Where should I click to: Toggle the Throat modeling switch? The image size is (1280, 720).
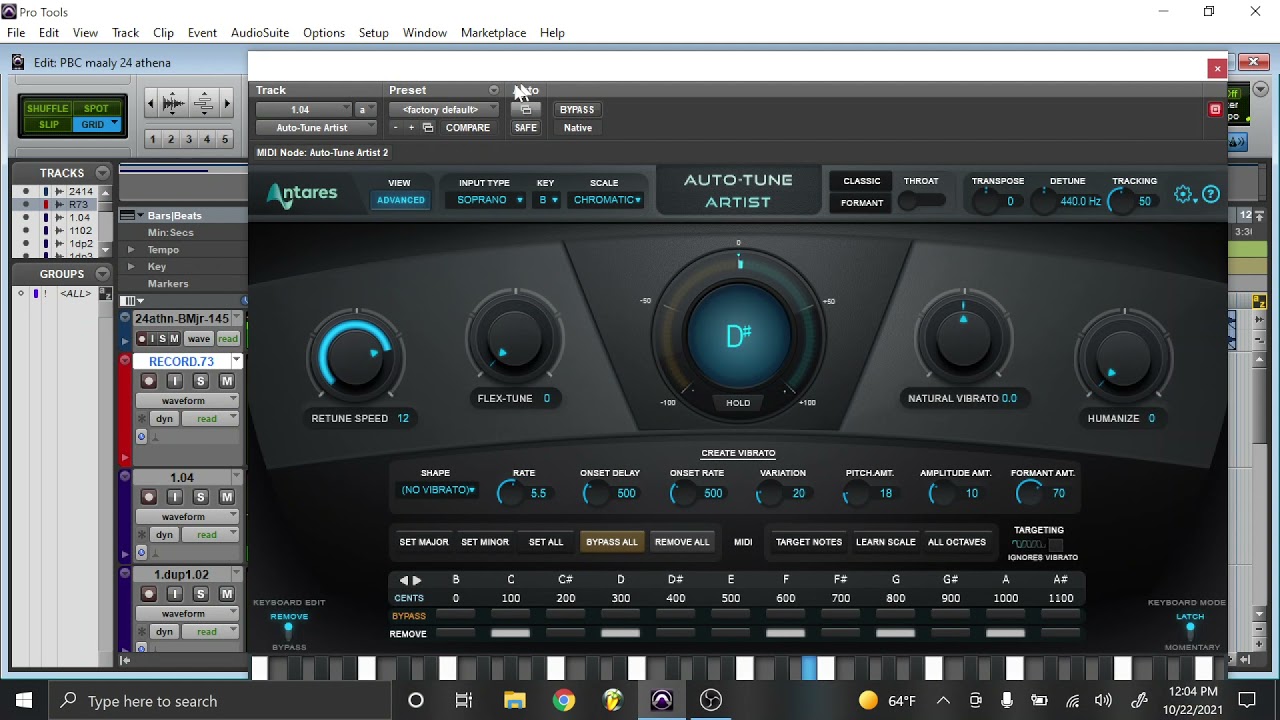[x=921, y=201]
